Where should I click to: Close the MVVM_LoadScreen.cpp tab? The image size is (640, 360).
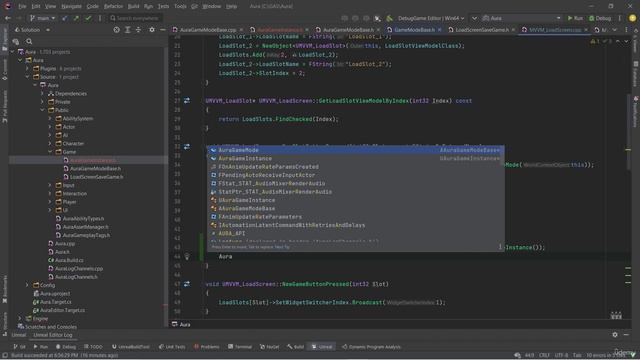coord(586,30)
